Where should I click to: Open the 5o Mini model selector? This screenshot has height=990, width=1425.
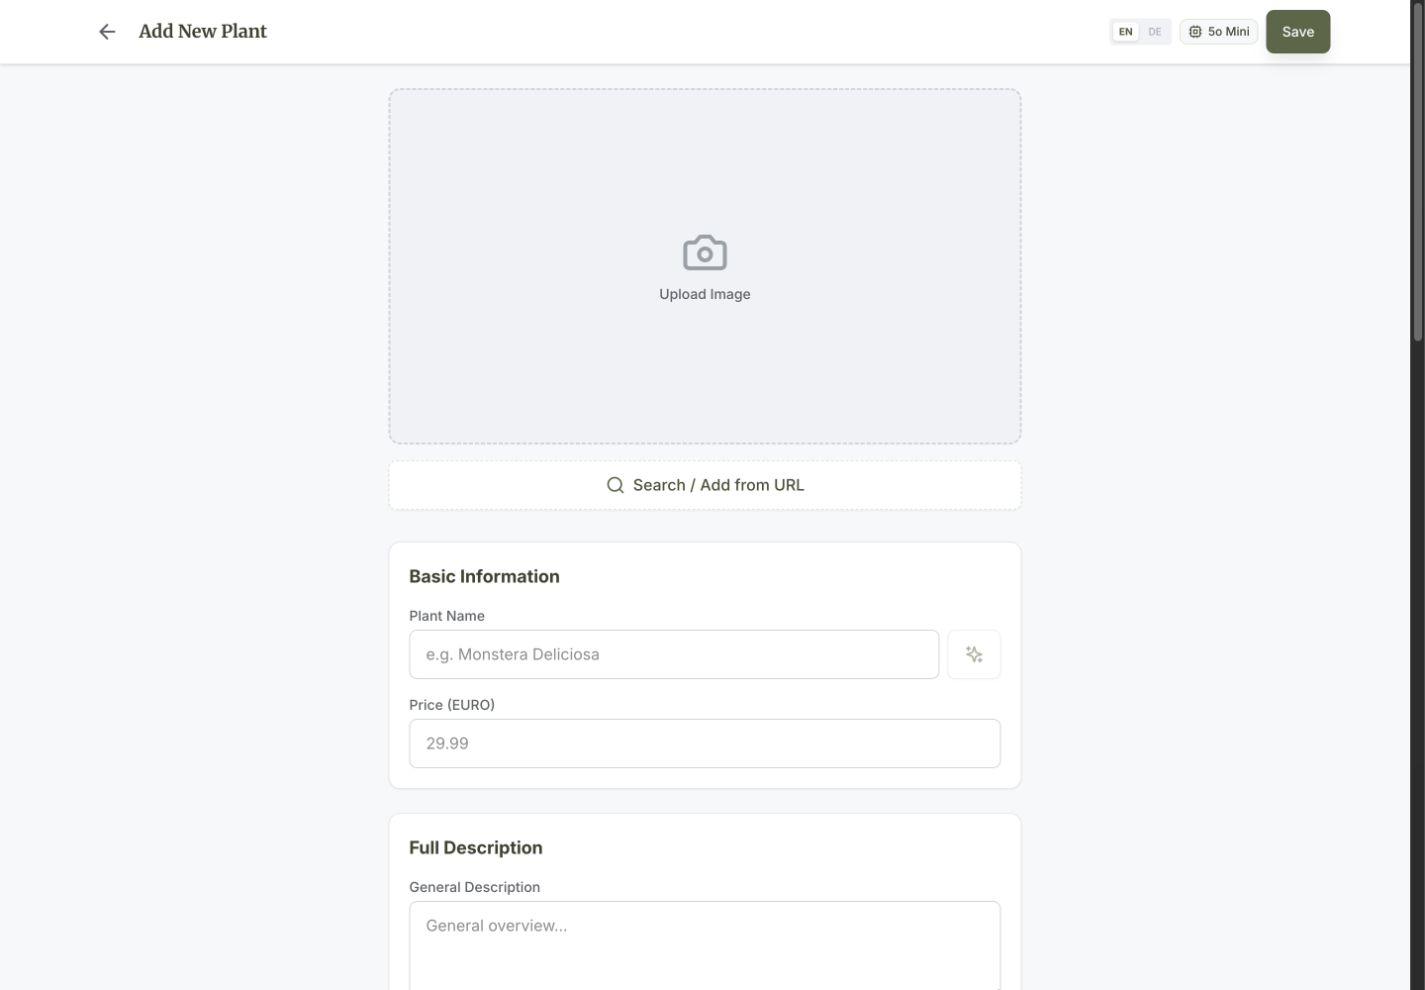click(x=1219, y=32)
